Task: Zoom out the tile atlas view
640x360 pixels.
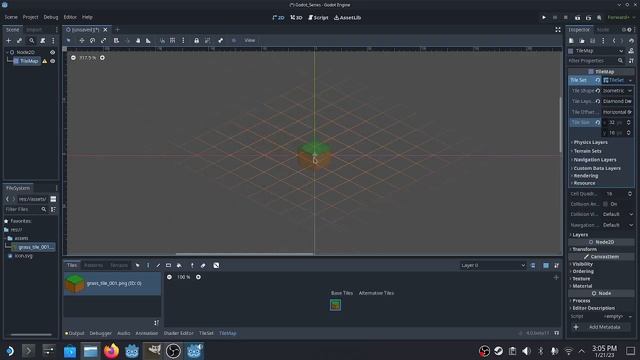Action: (x=169, y=277)
